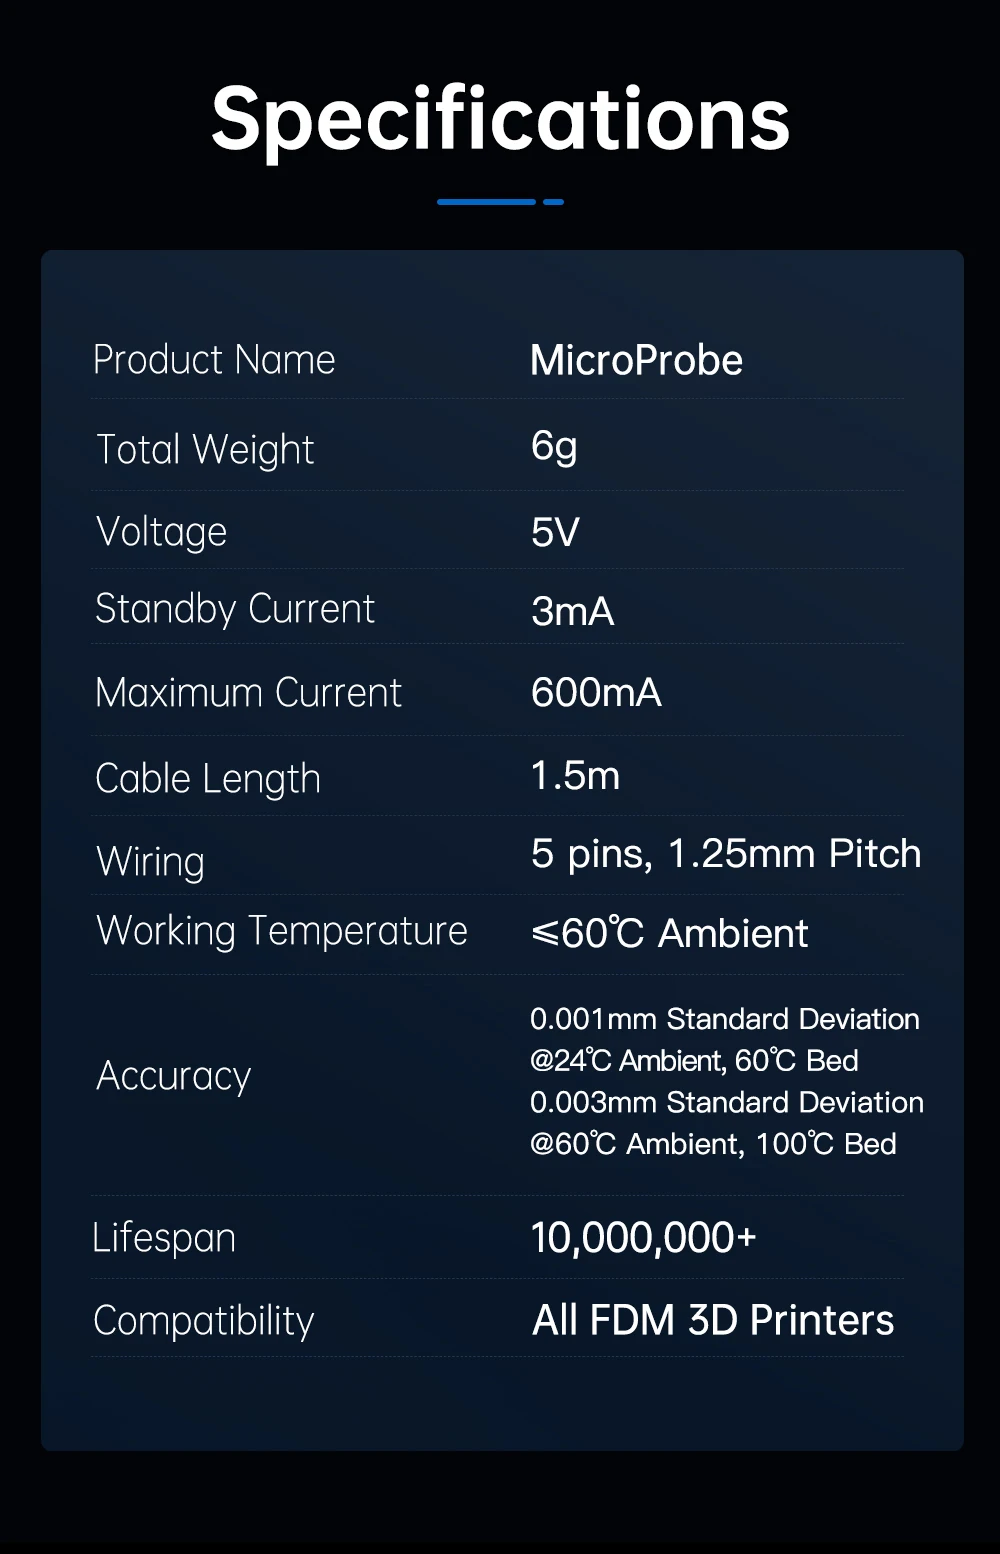Click the 3mA standby current value

pos(572,611)
